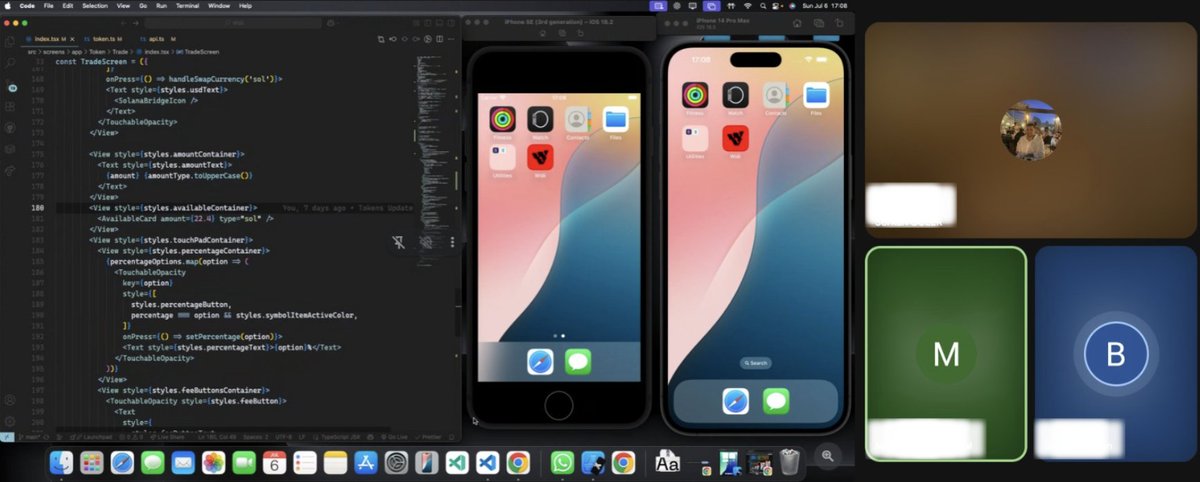Tap the iPhone SE physical home button

(x=559, y=406)
